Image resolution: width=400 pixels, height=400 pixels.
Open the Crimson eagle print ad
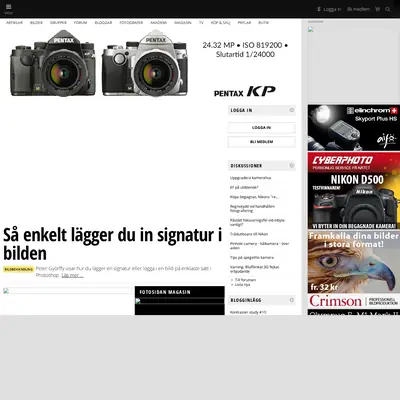354,269
